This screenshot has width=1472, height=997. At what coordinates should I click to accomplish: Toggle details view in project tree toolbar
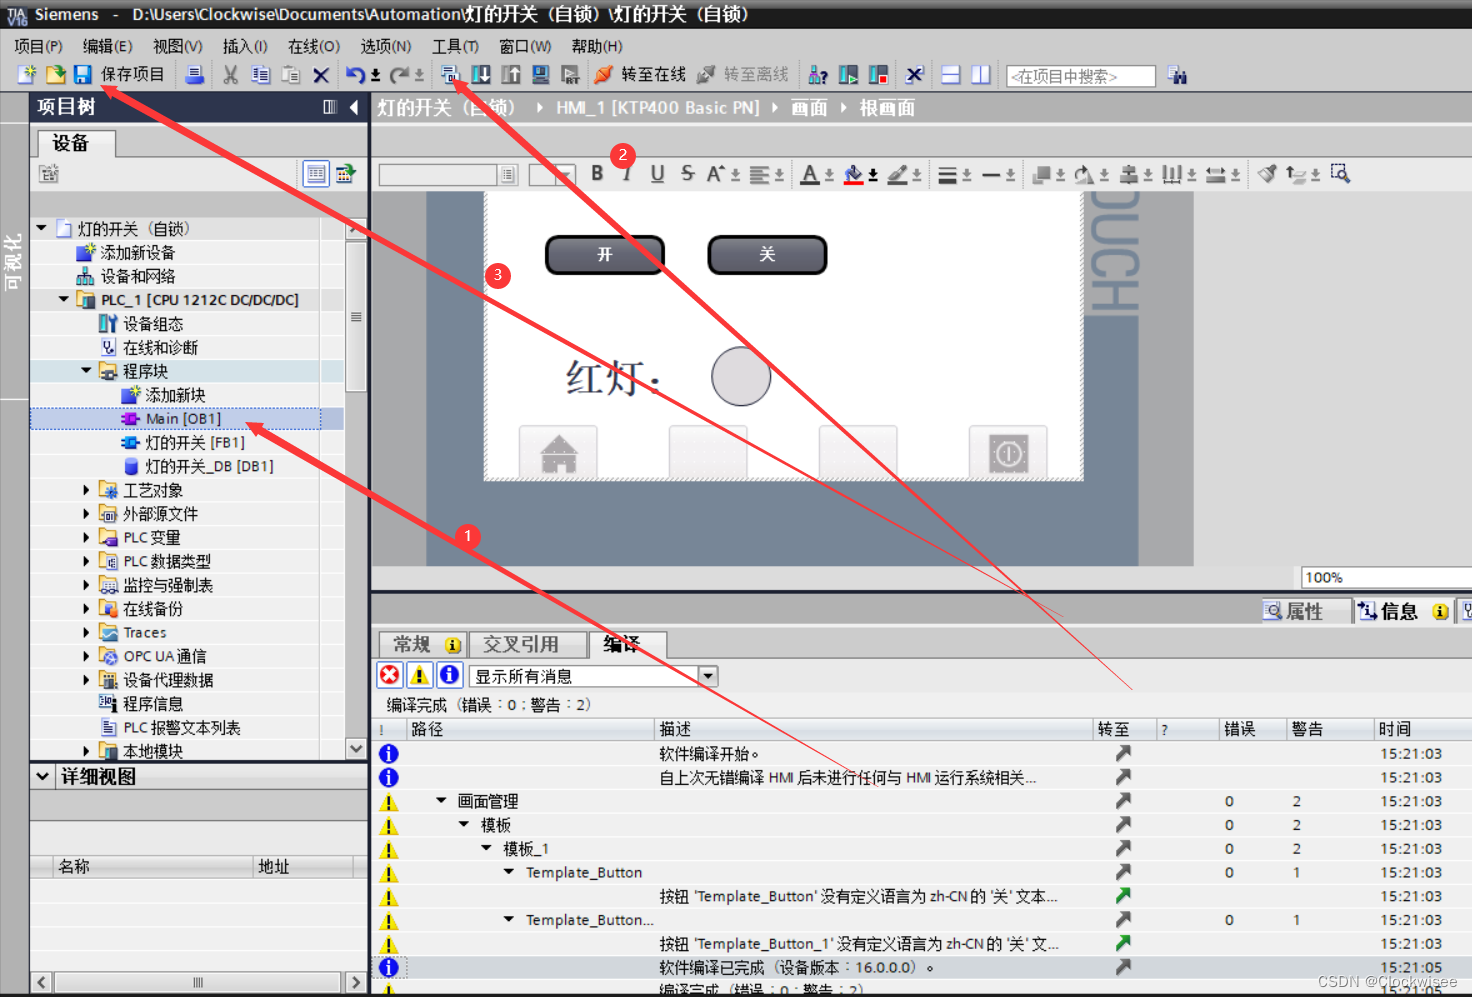pyautogui.click(x=316, y=174)
